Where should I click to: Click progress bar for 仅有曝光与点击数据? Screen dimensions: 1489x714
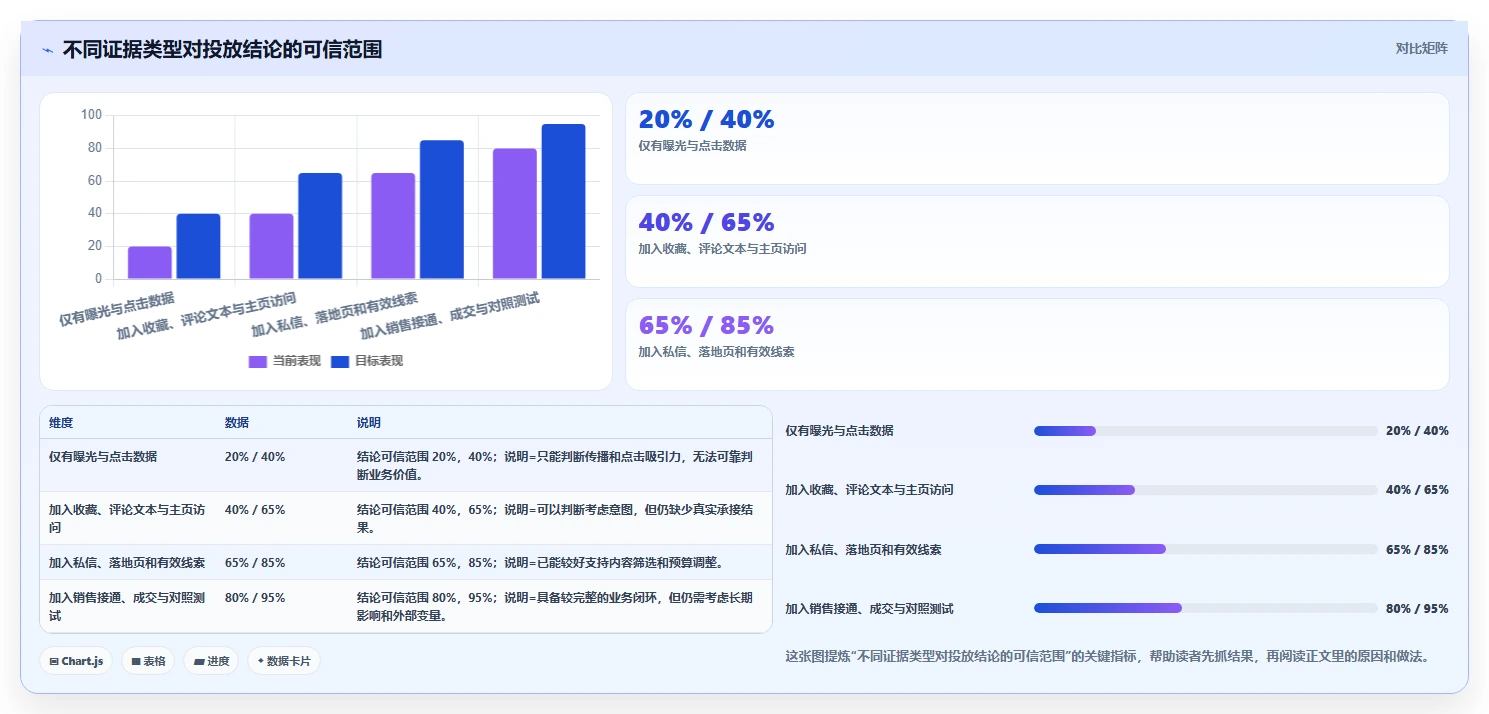[1206, 431]
